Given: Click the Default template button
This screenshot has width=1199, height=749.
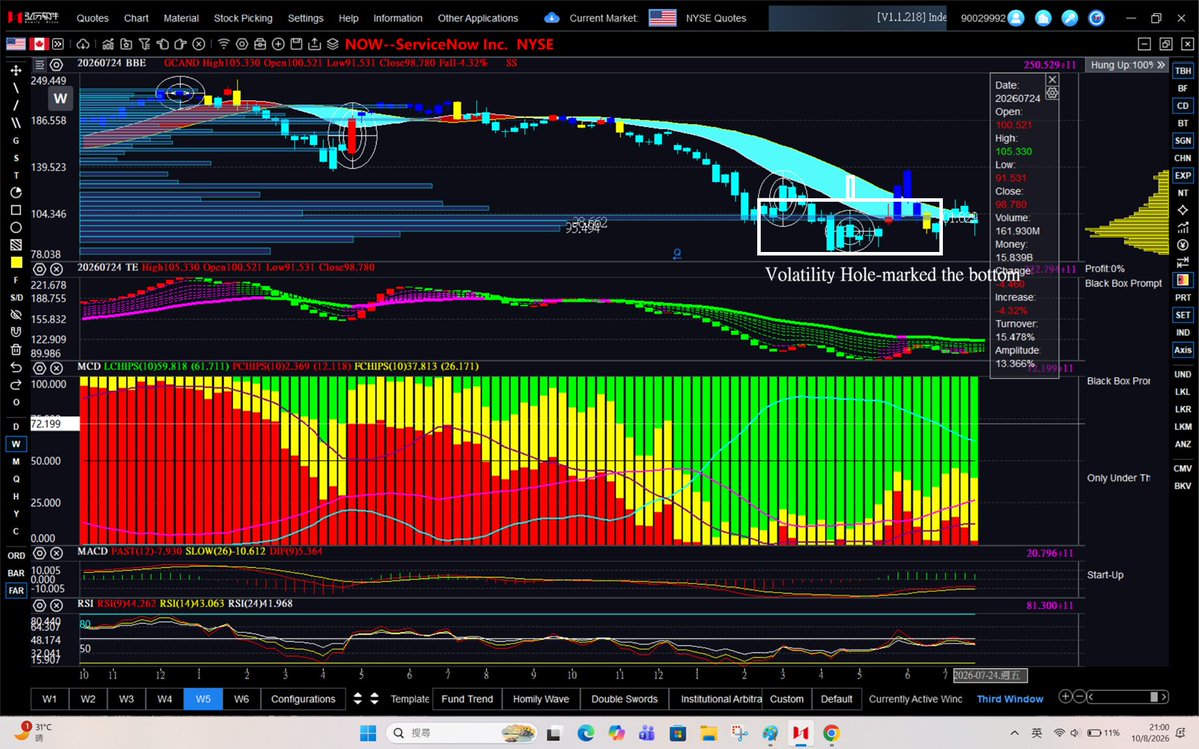Looking at the screenshot, I should (837, 699).
